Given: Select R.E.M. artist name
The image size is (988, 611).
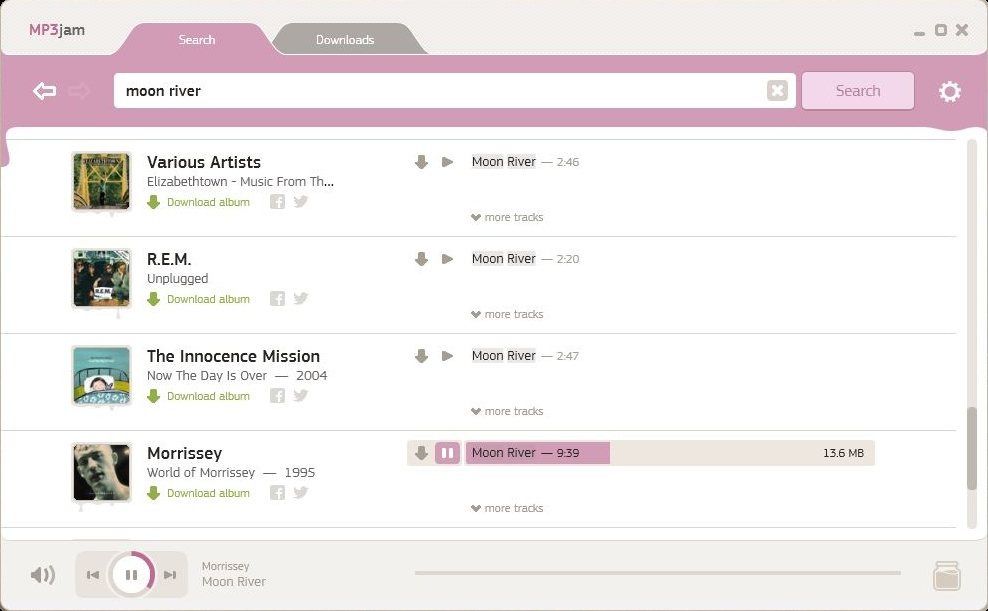Looking at the screenshot, I should pos(169,259).
